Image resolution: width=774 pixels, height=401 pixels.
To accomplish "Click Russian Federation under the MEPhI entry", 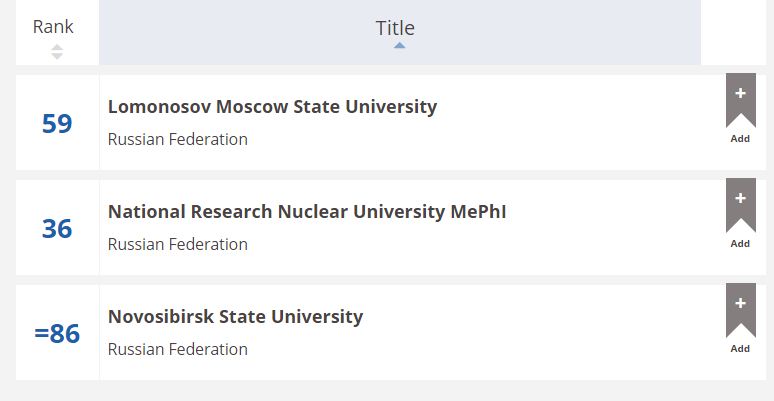I will 178,244.
